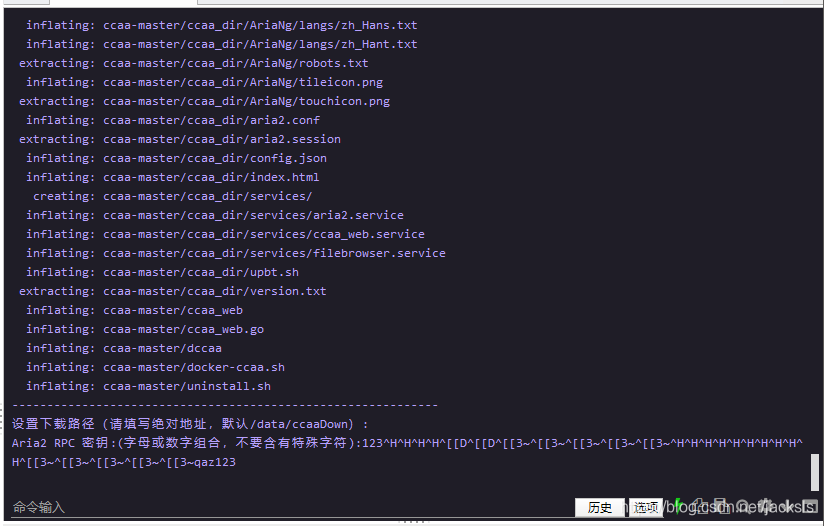Click the ccaa_dir/upbt.sh line
Screen dimensions: 824x526
tap(162, 272)
